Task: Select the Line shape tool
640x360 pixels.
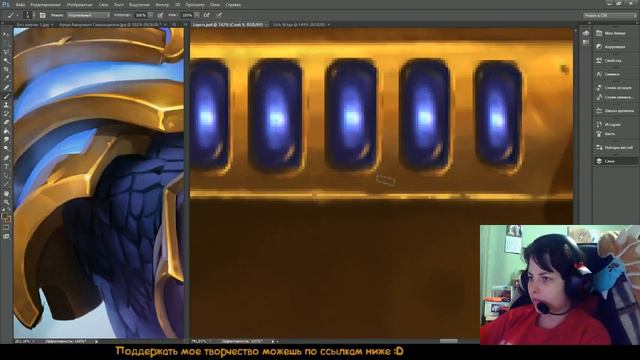Action: click(6, 184)
